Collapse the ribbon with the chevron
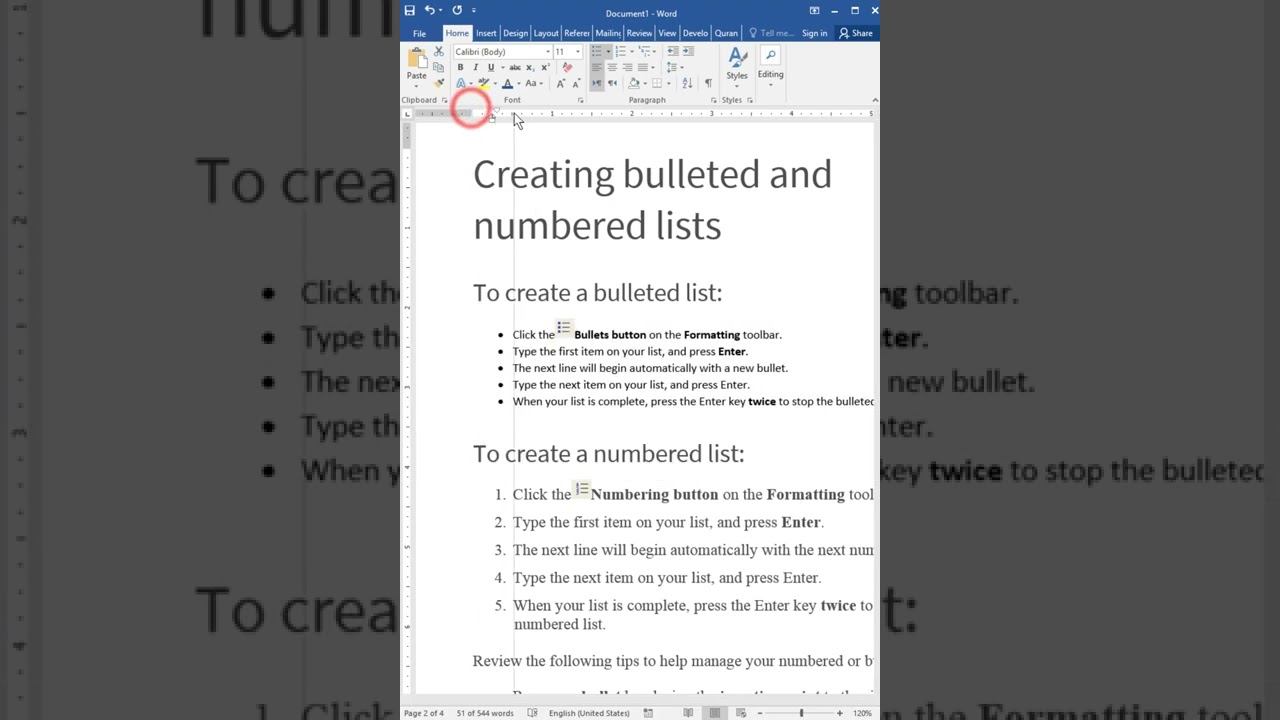1280x720 pixels. (x=874, y=100)
